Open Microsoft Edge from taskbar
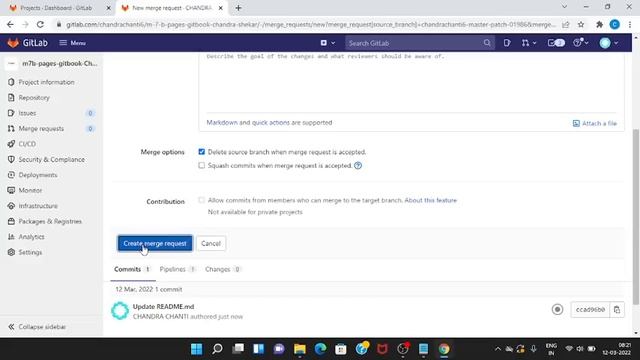The width and height of the screenshot is (640, 360). (x=320, y=349)
